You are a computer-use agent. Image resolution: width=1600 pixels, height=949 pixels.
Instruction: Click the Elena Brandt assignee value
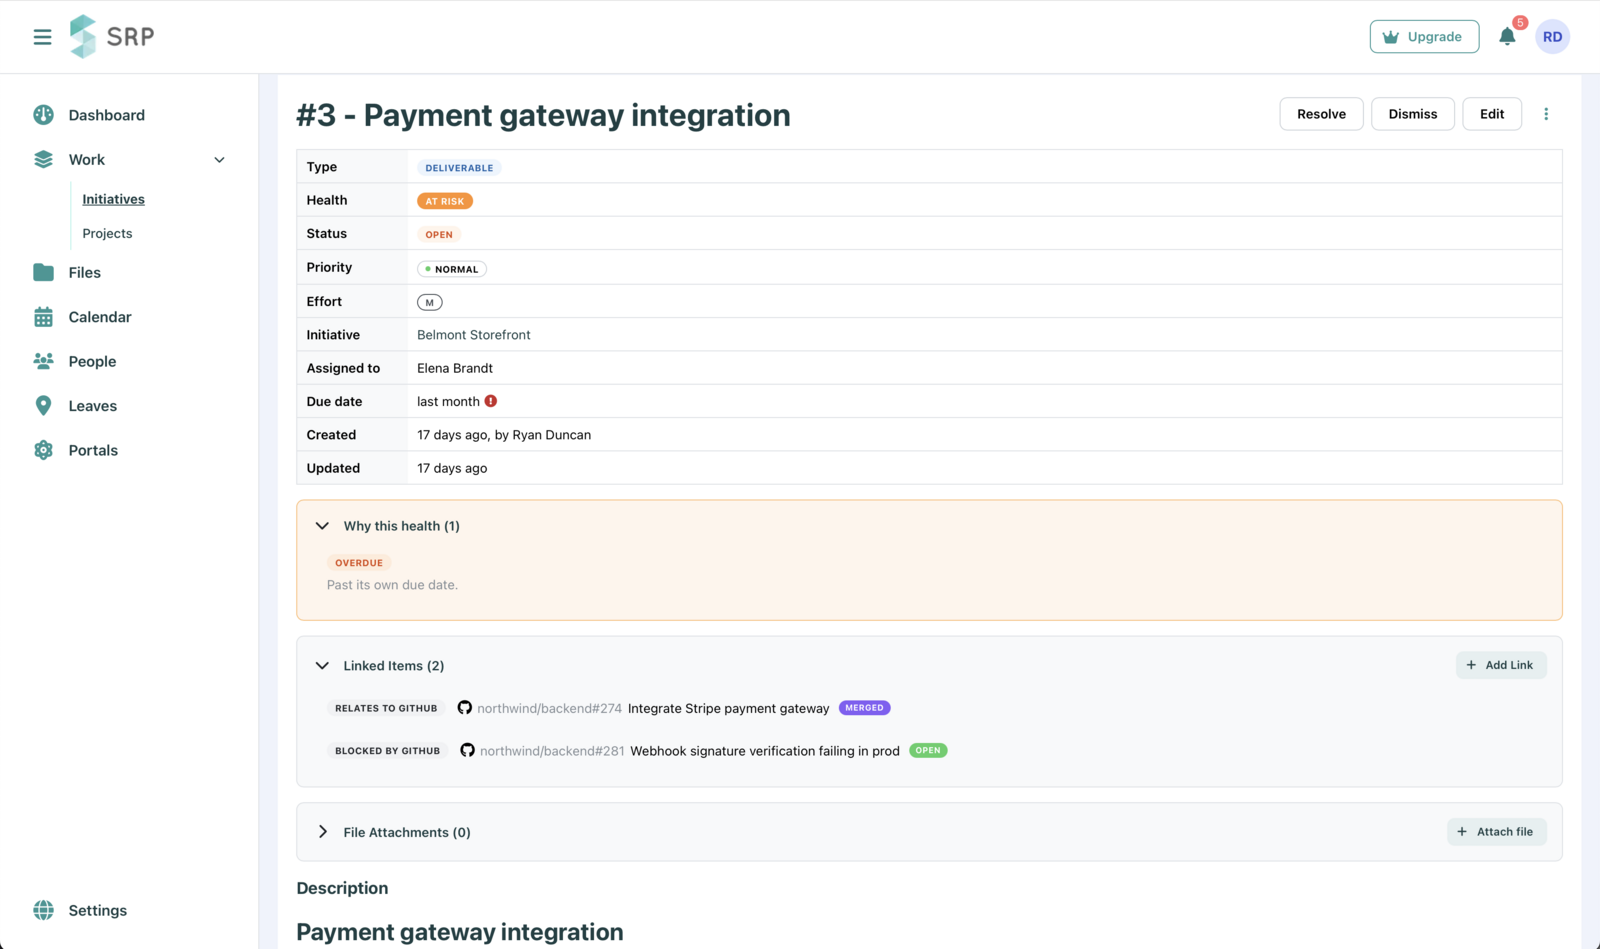pyautogui.click(x=455, y=368)
